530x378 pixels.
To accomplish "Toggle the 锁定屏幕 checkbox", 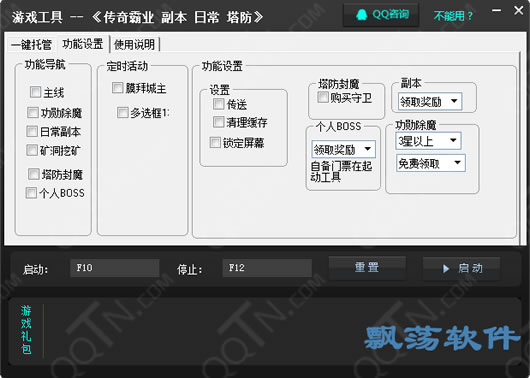I will point(215,142).
